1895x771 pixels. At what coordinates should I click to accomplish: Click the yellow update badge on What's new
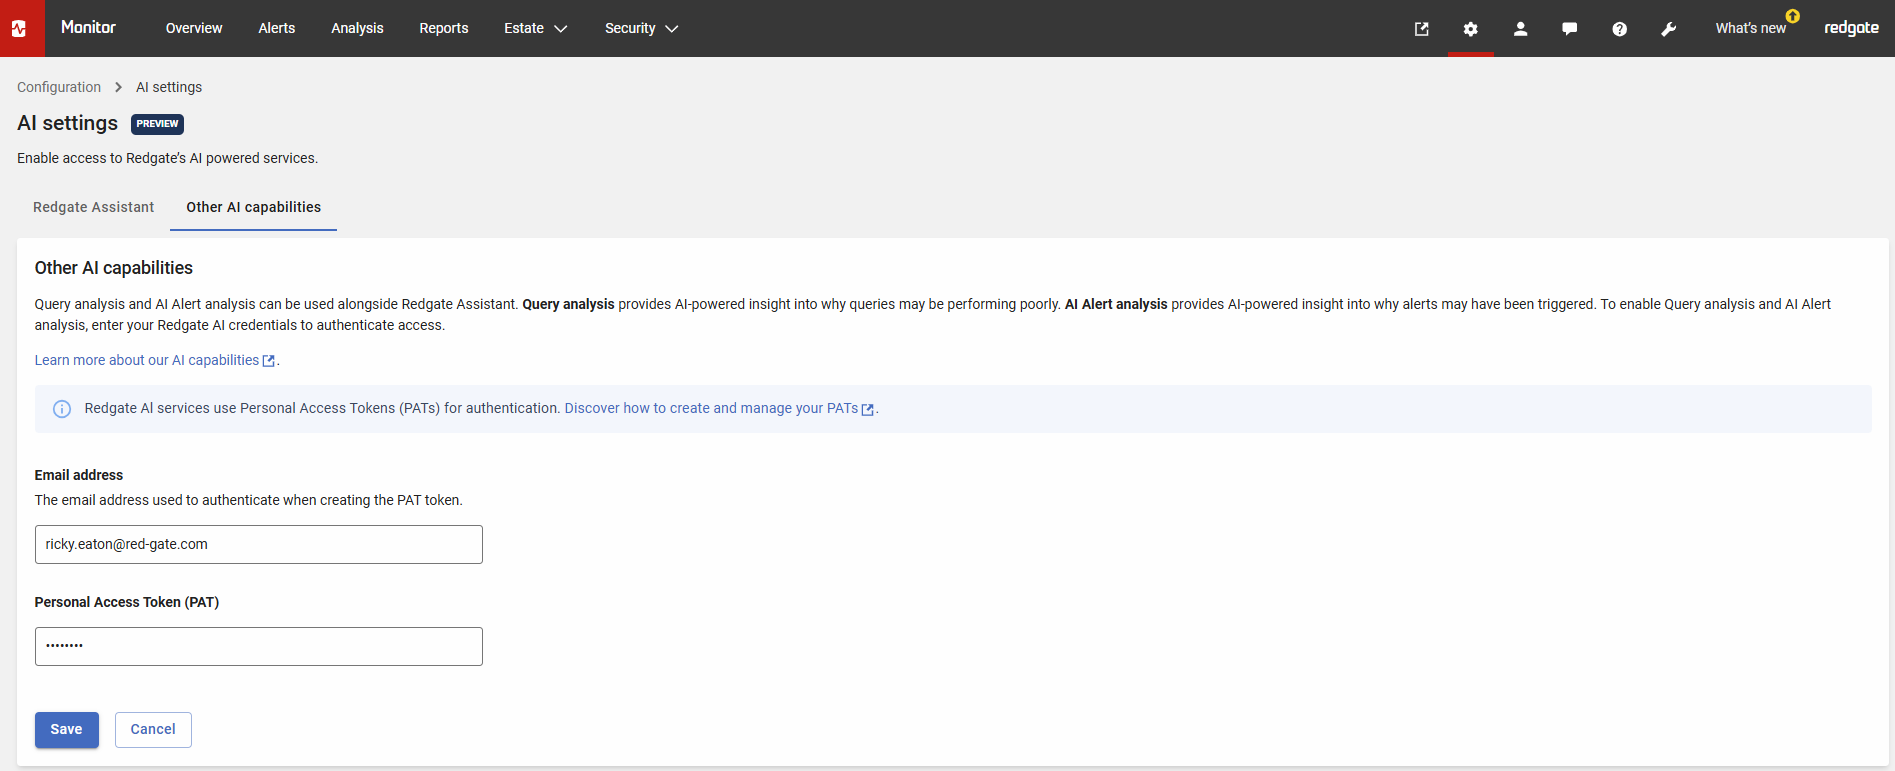1793,16
